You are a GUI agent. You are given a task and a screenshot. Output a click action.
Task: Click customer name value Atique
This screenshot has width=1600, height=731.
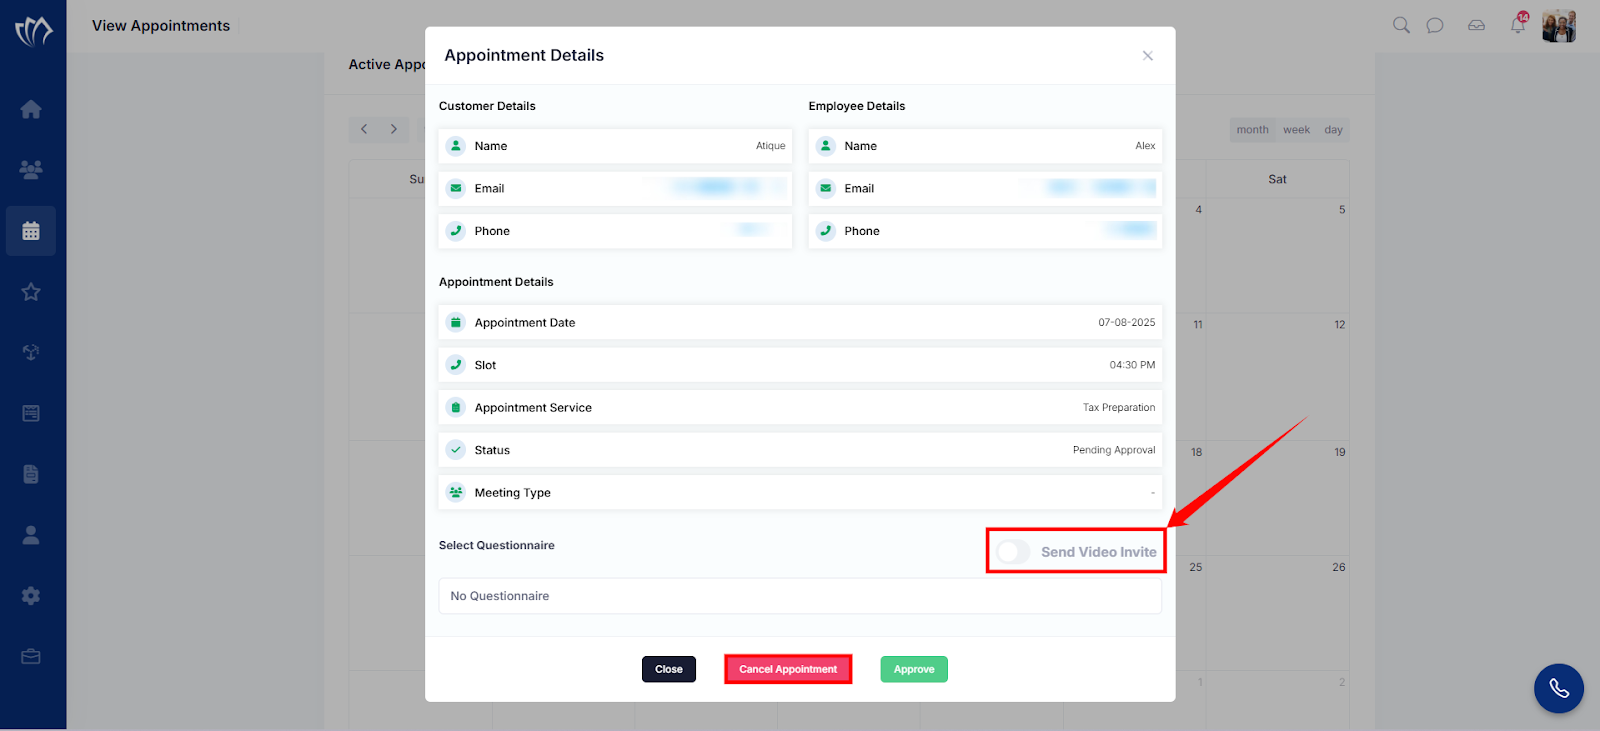coord(770,146)
